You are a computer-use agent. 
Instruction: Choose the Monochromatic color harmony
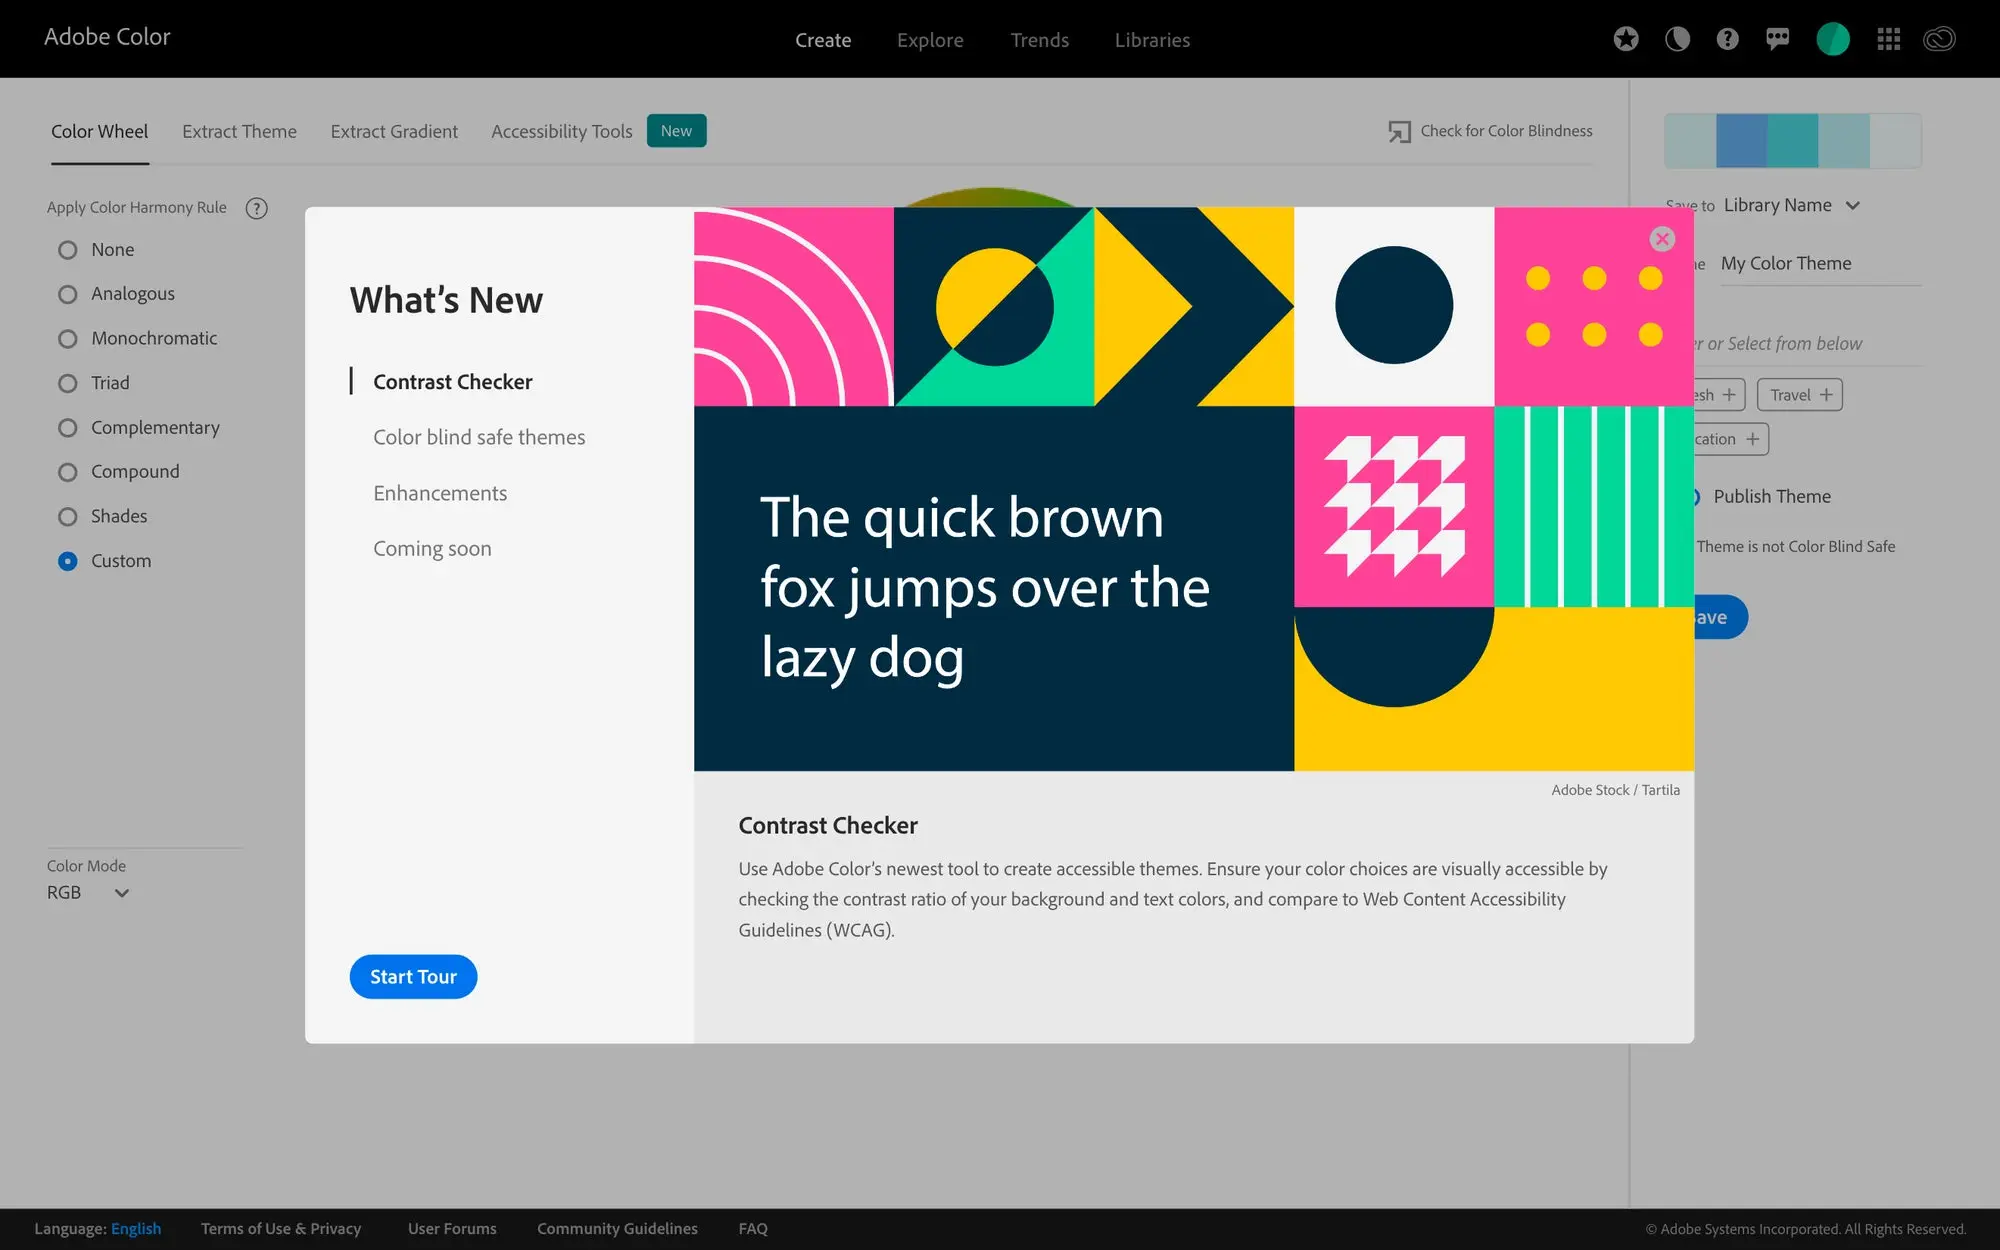(x=154, y=338)
